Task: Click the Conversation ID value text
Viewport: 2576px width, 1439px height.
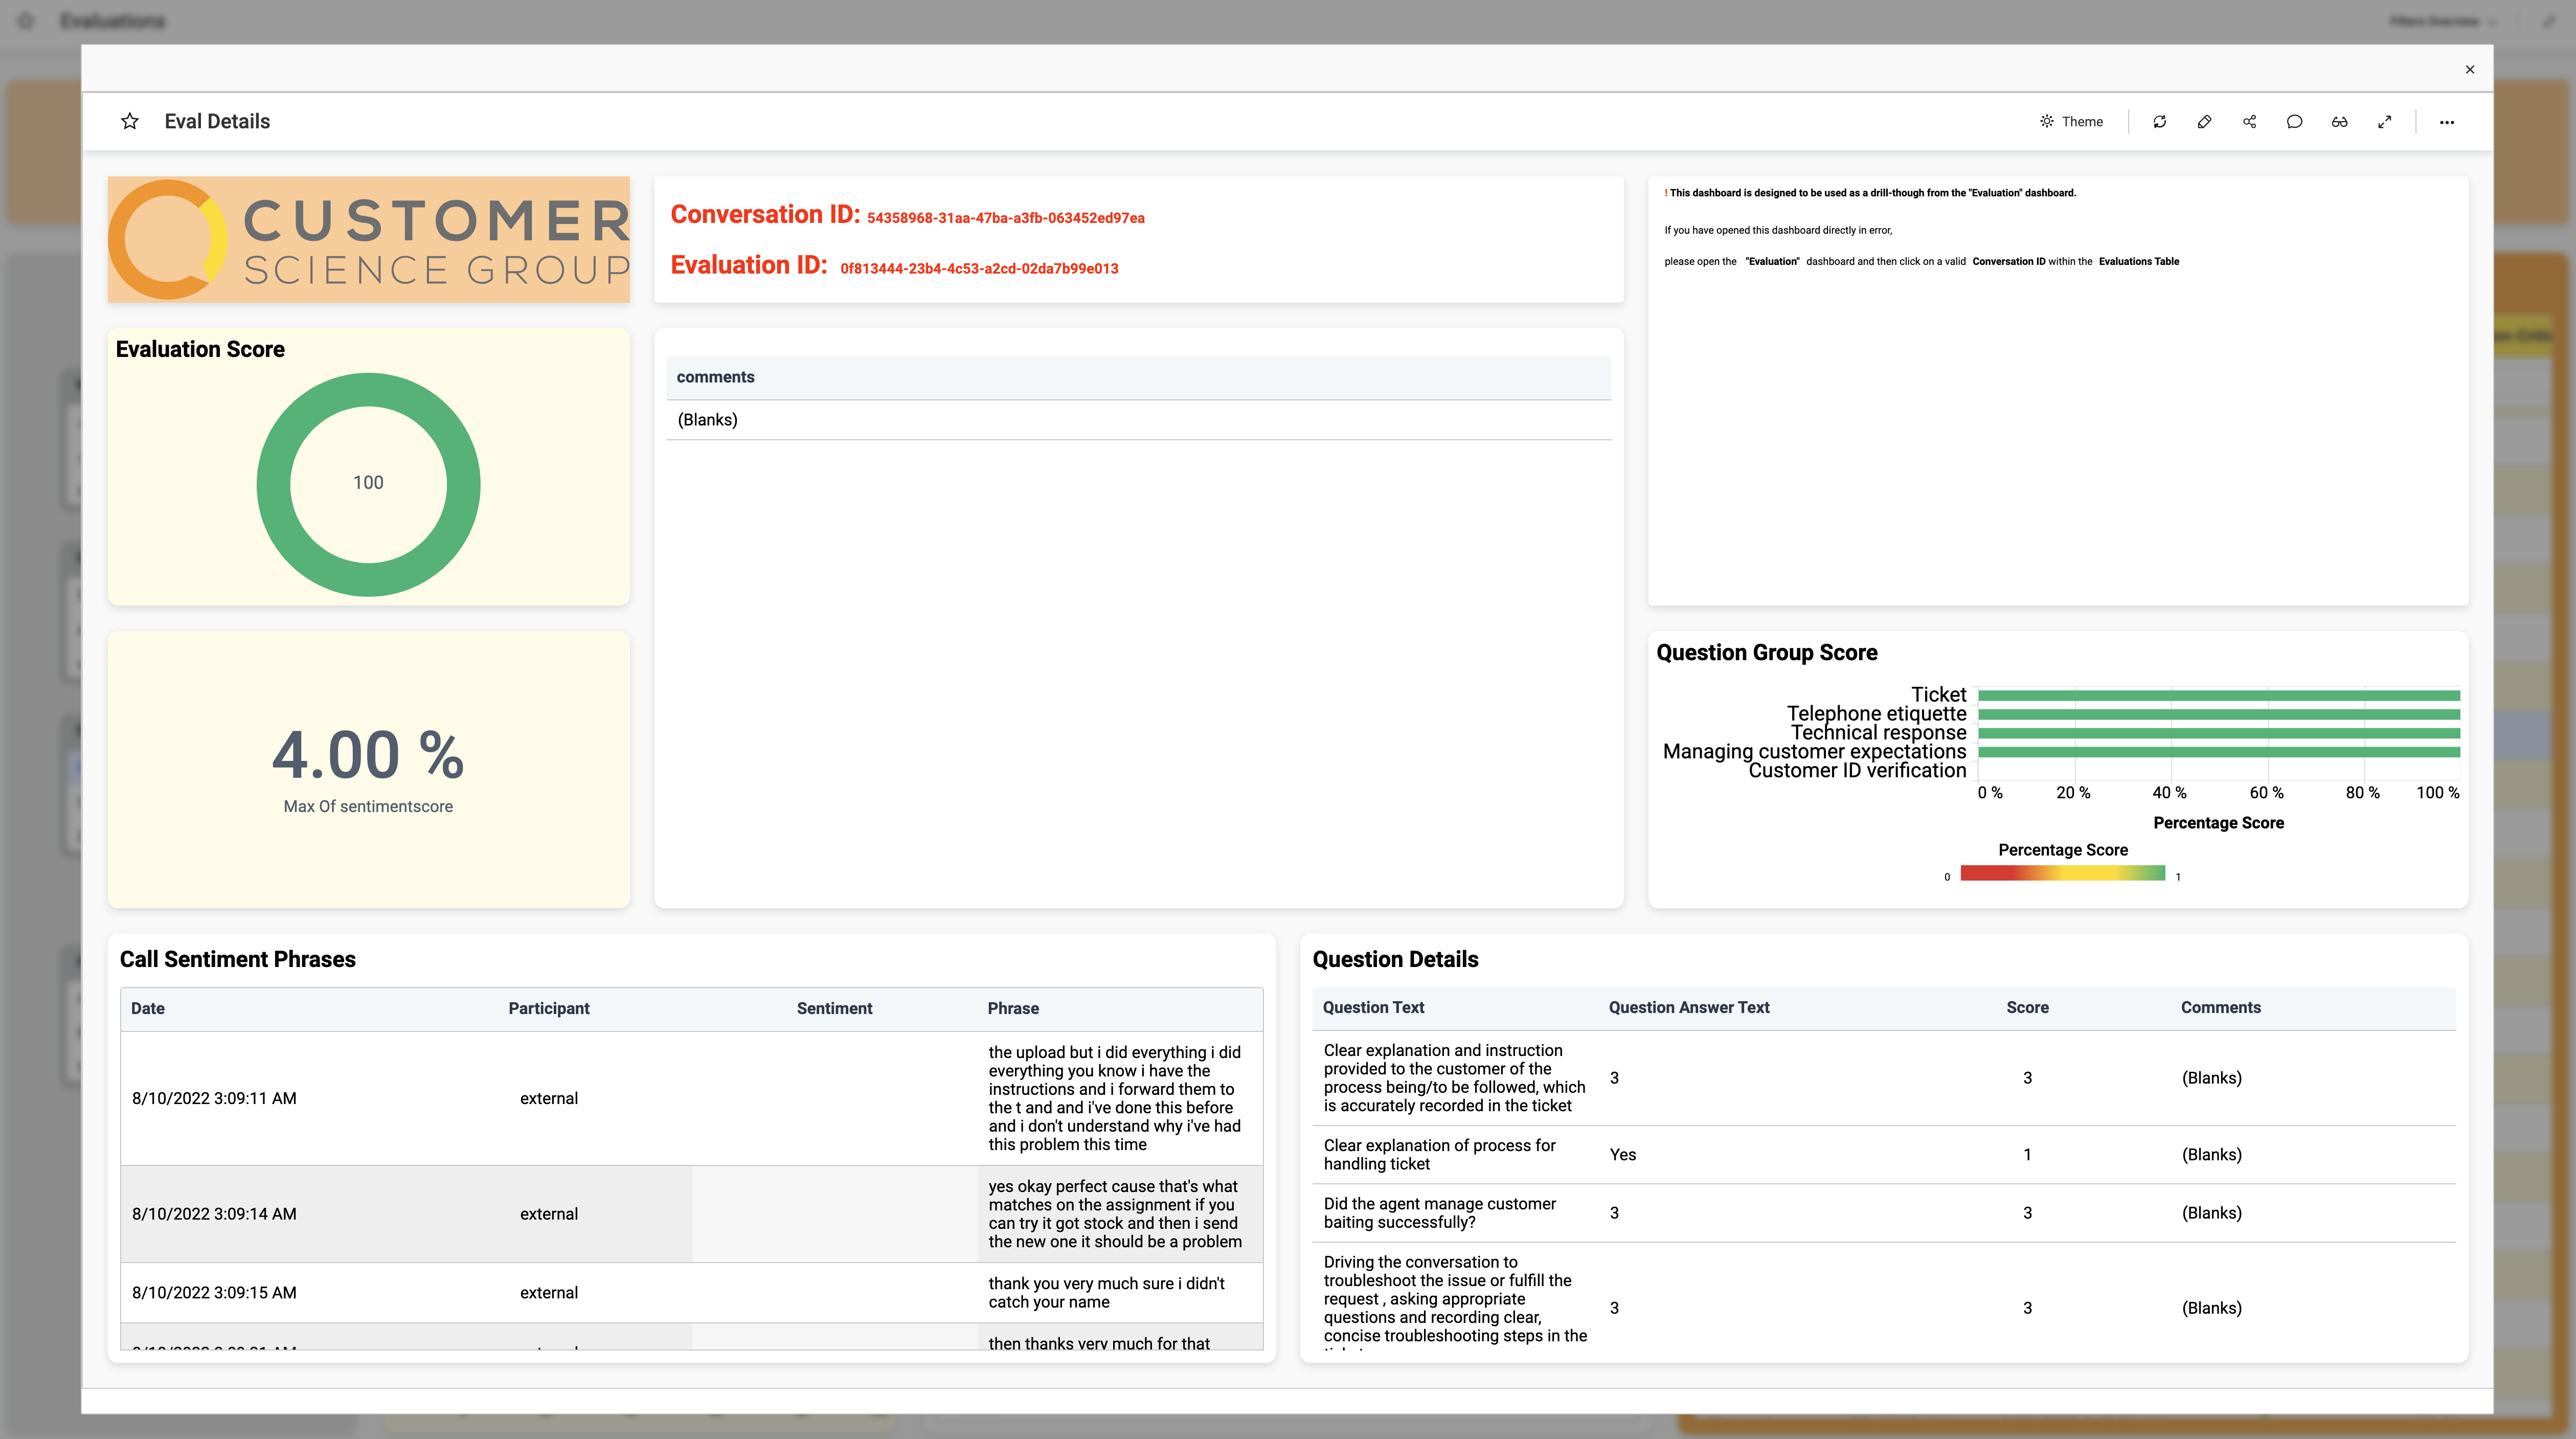Action: (1005, 218)
